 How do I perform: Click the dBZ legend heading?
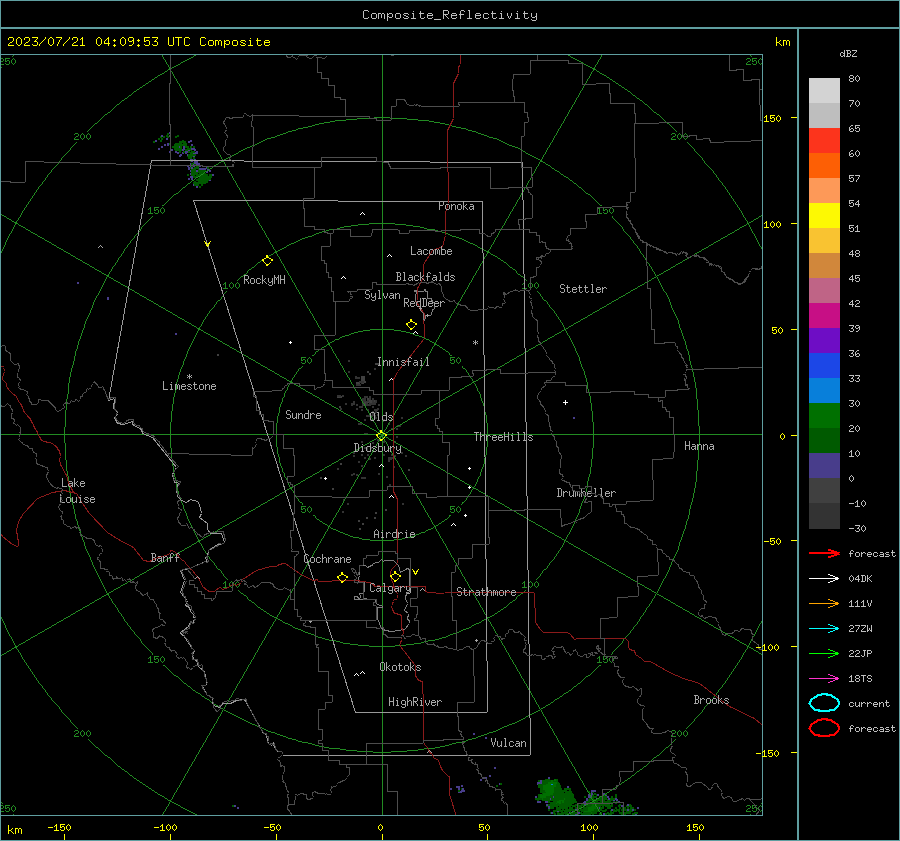pos(848,54)
